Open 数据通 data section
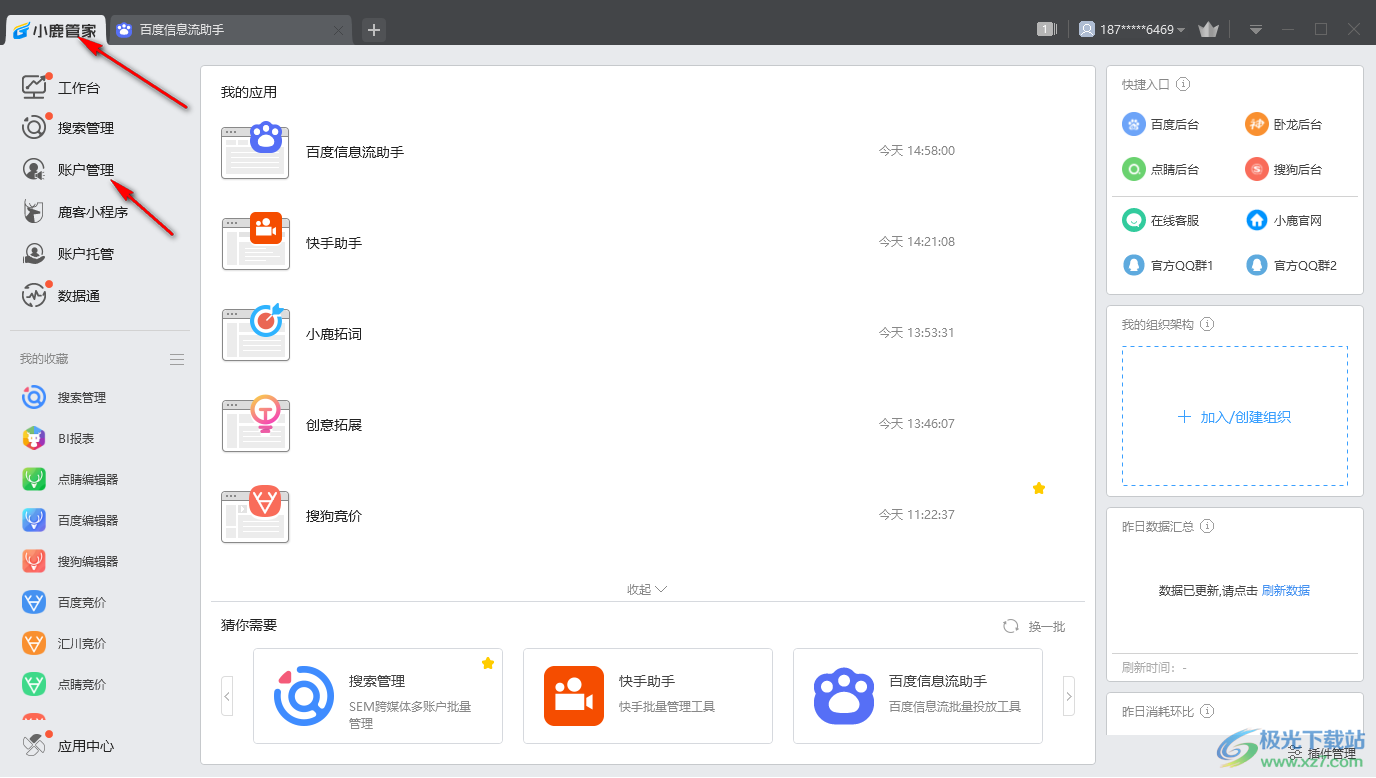 click(62, 296)
